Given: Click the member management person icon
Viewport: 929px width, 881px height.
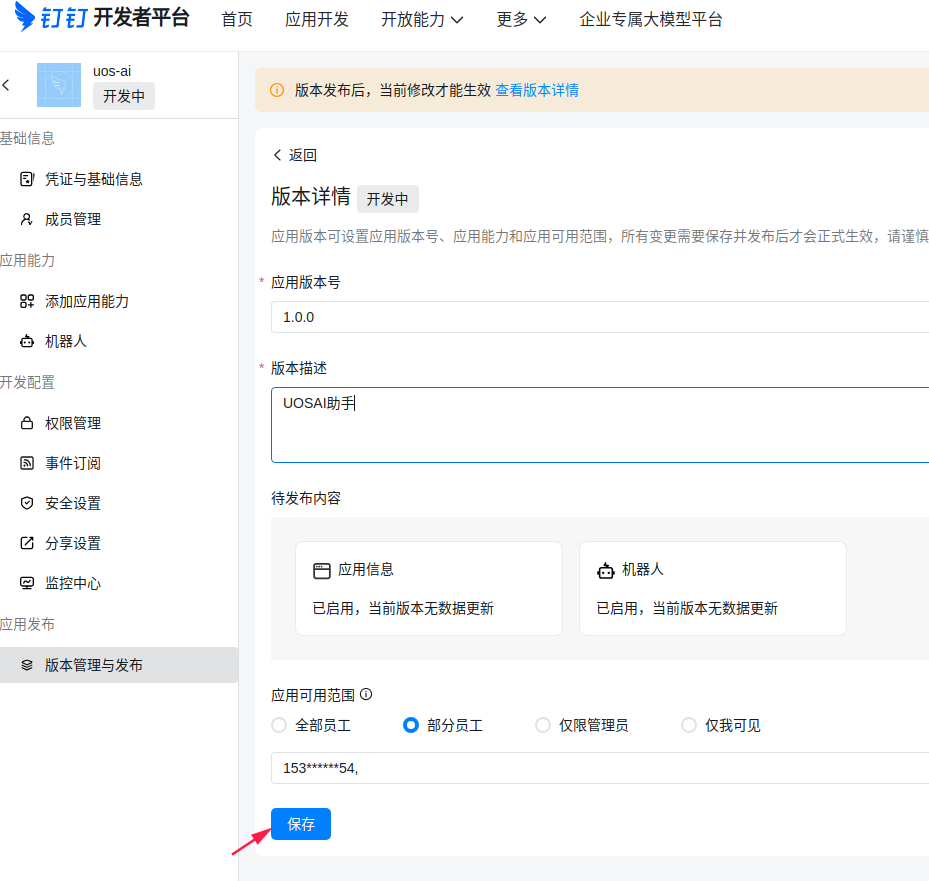Looking at the screenshot, I should click(27, 219).
